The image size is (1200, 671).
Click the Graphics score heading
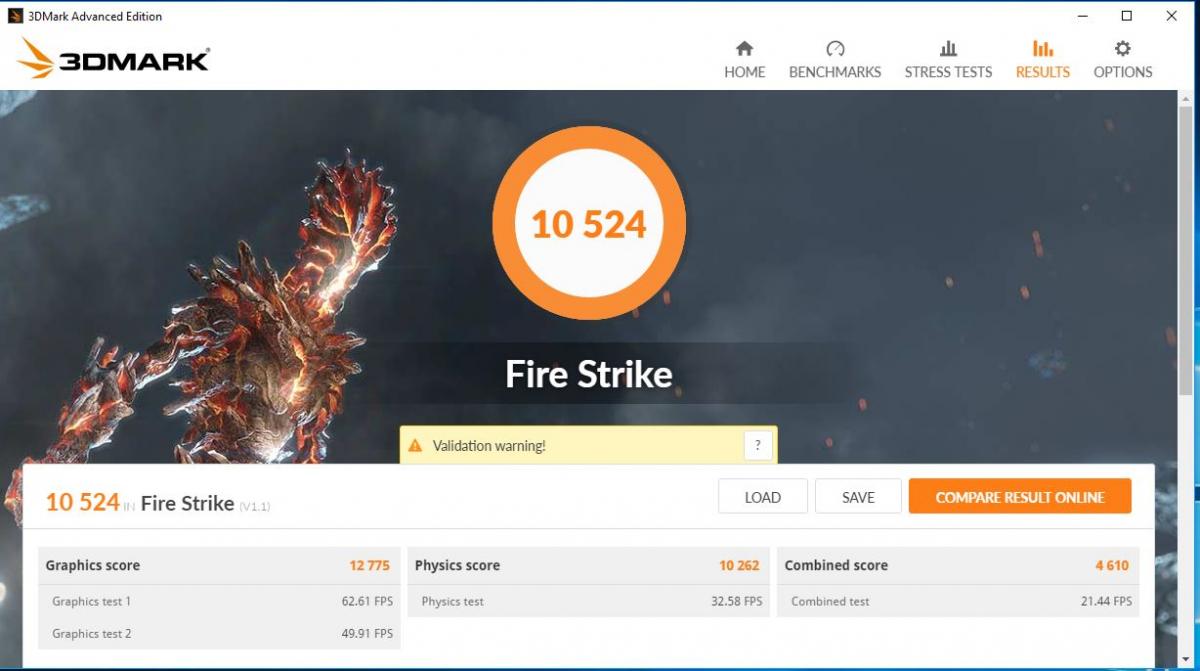[92, 565]
